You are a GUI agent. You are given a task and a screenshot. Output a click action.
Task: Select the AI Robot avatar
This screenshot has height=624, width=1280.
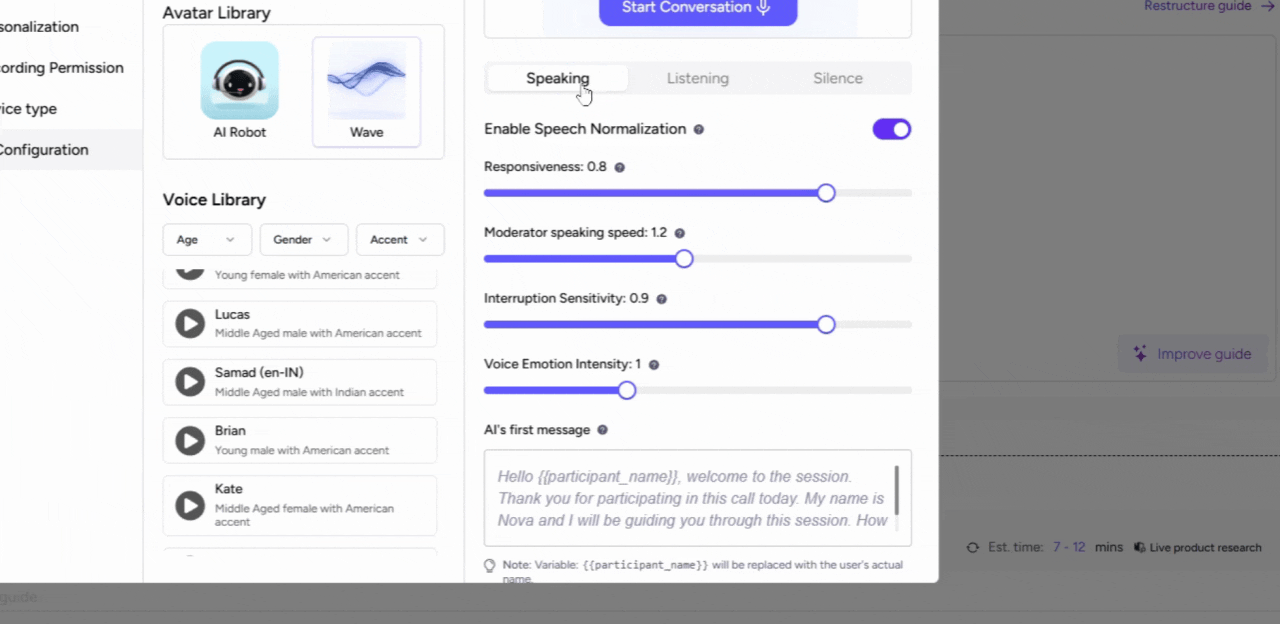(239, 81)
